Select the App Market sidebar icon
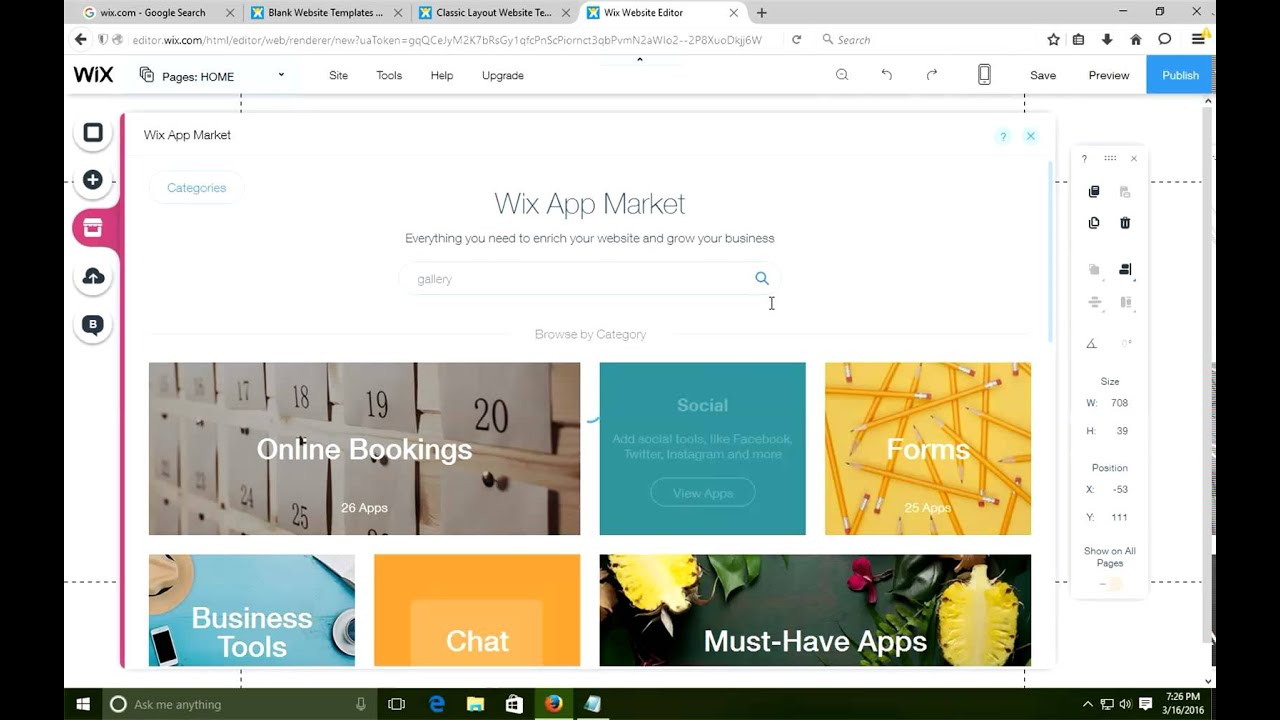Image resolution: width=1280 pixels, height=720 pixels. click(93, 228)
